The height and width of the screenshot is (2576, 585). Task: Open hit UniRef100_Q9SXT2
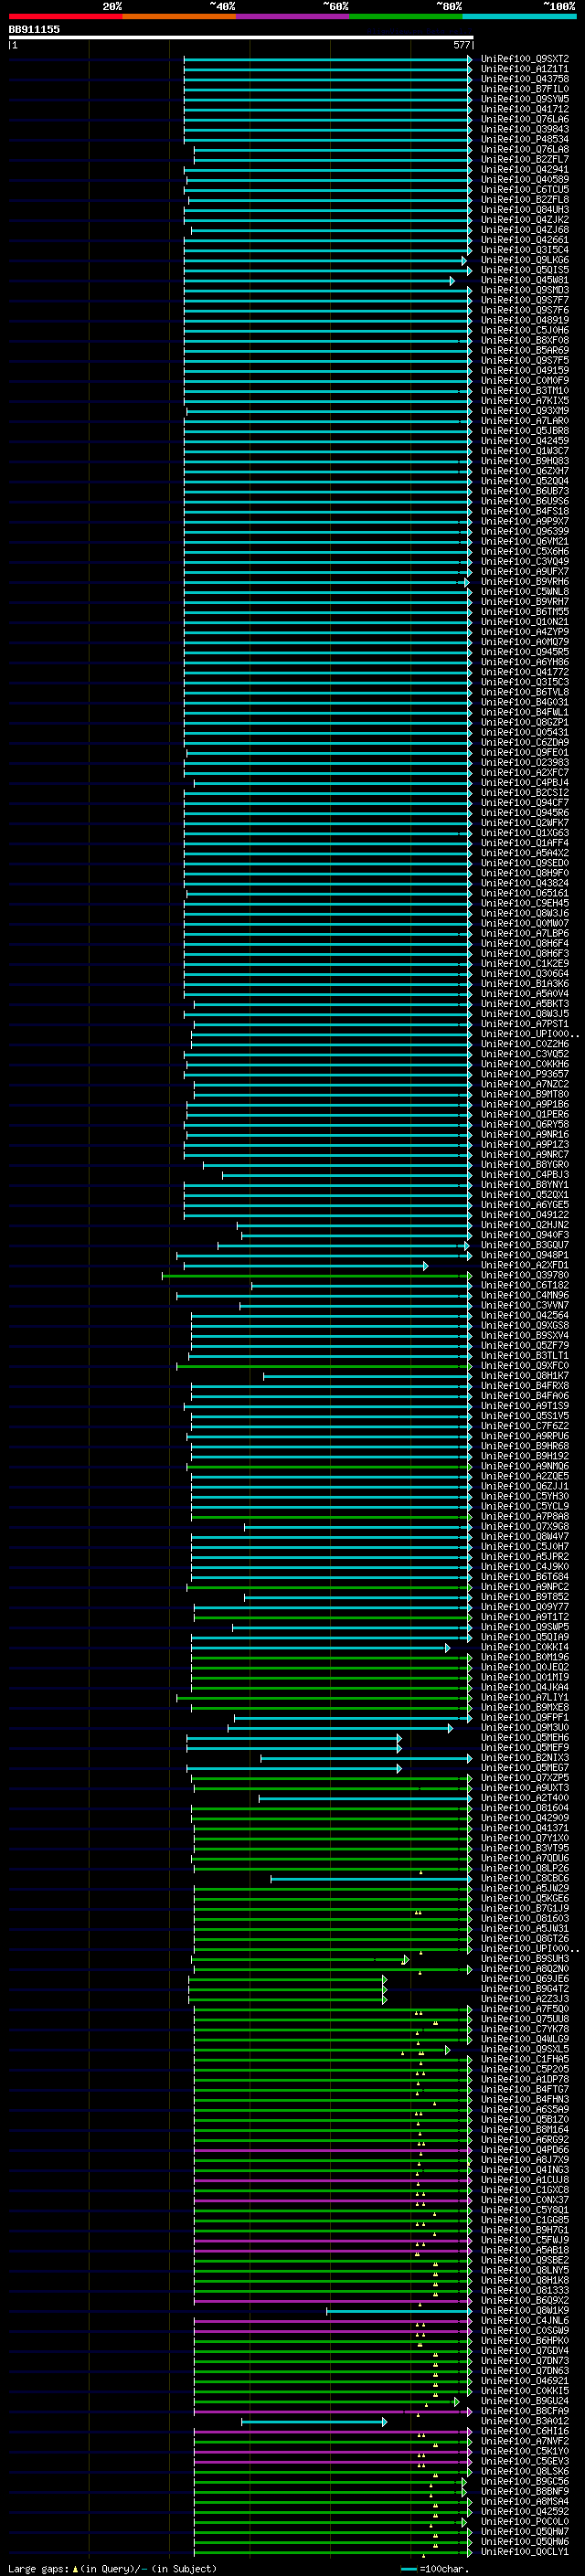(x=525, y=59)
